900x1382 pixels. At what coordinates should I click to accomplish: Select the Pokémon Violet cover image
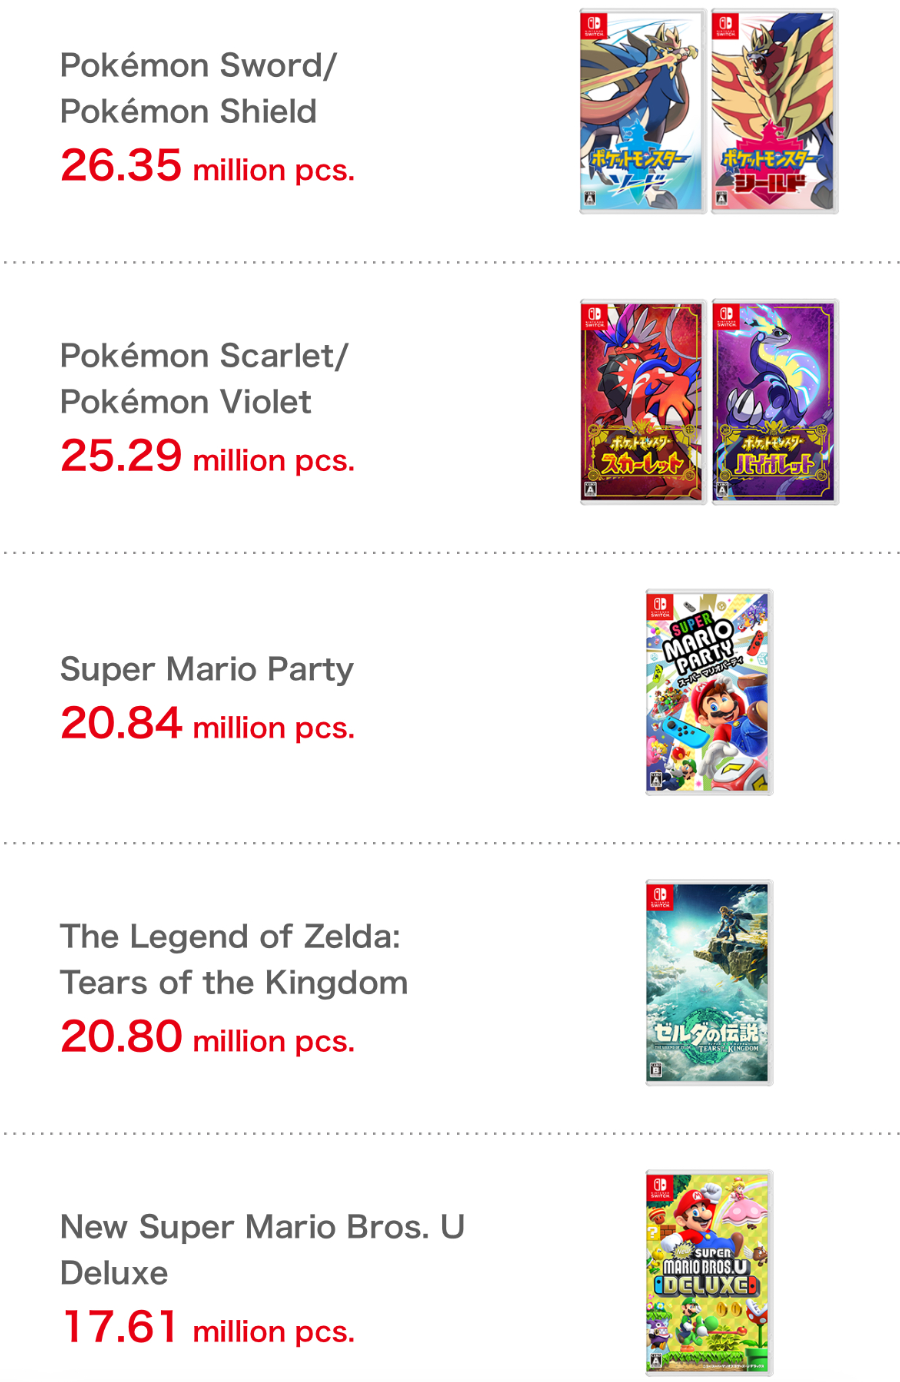[x=774, y=402]
